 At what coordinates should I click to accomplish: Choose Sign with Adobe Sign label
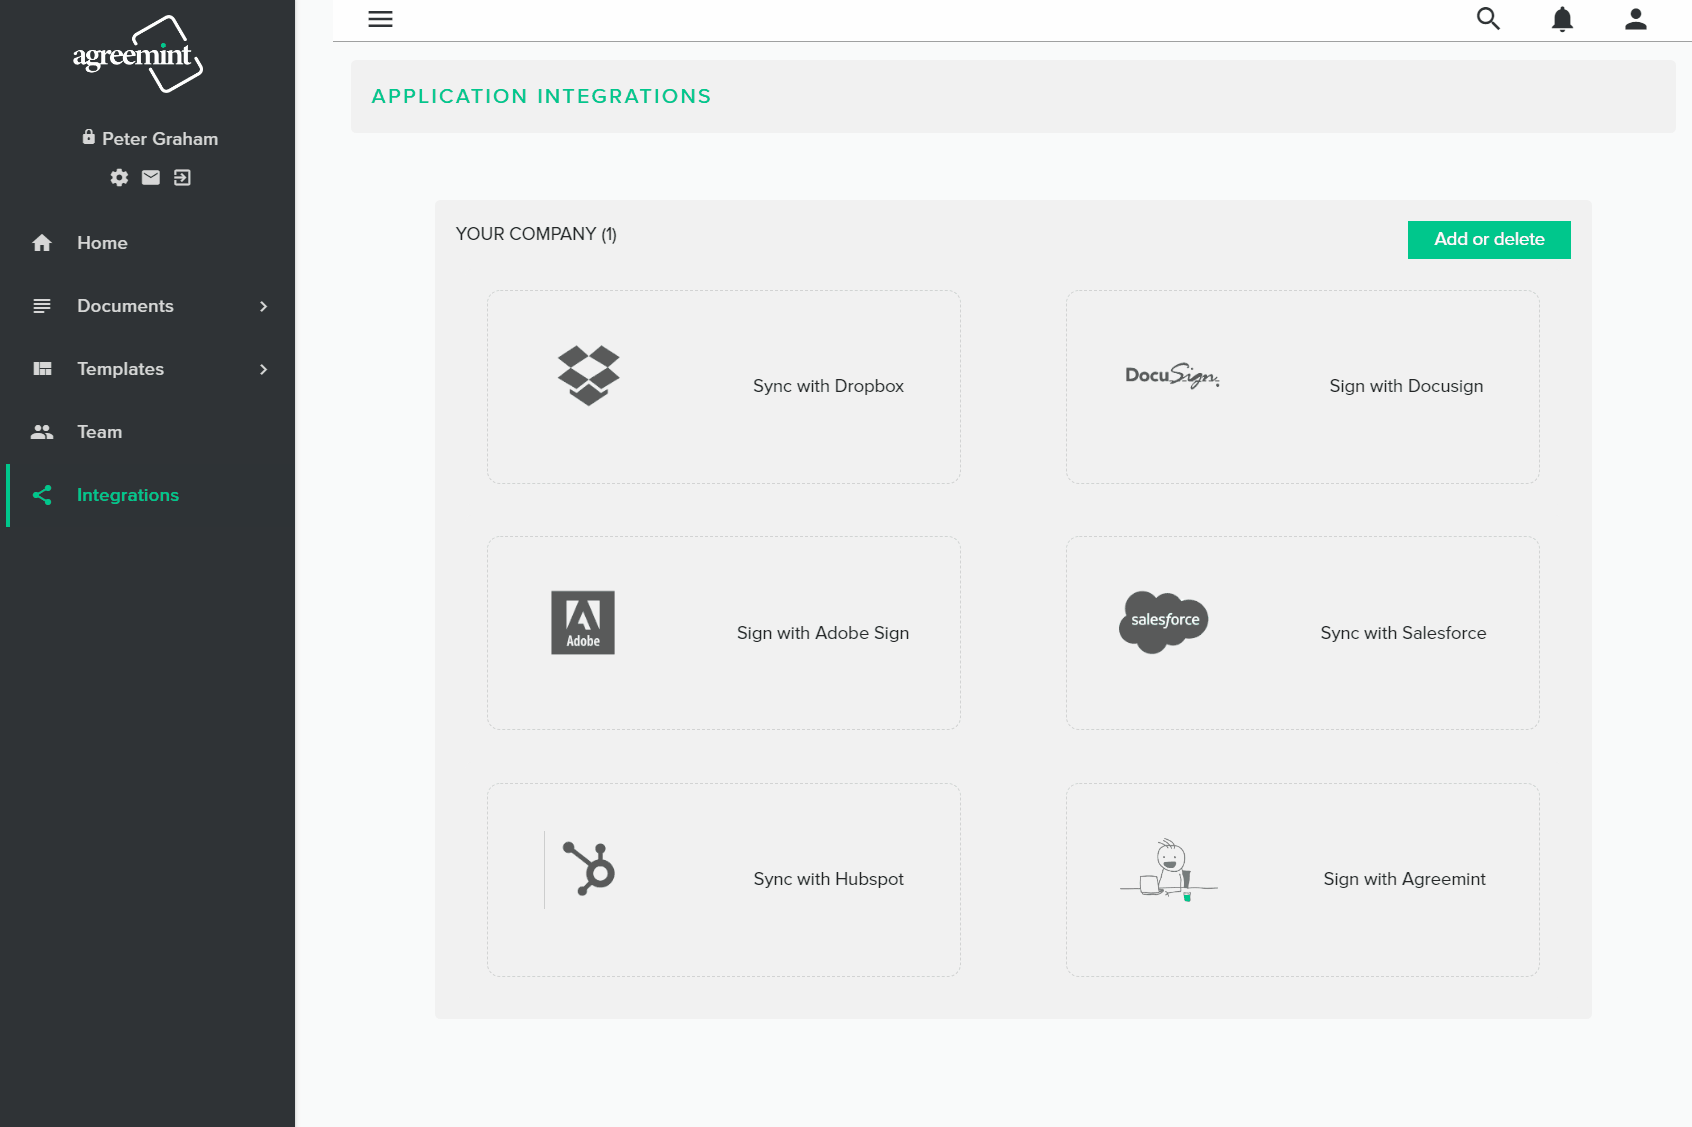(823, 633)
